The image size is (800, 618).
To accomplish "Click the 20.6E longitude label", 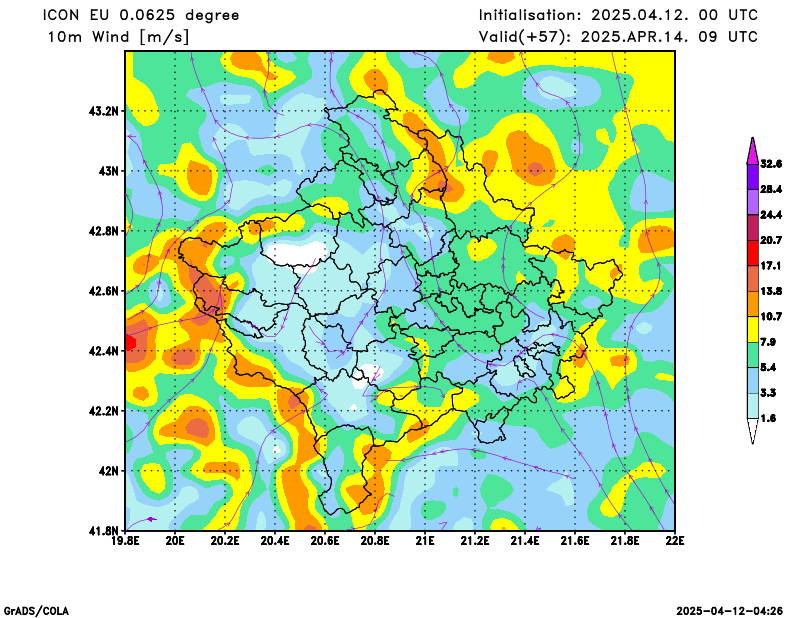I will (325, 540).
